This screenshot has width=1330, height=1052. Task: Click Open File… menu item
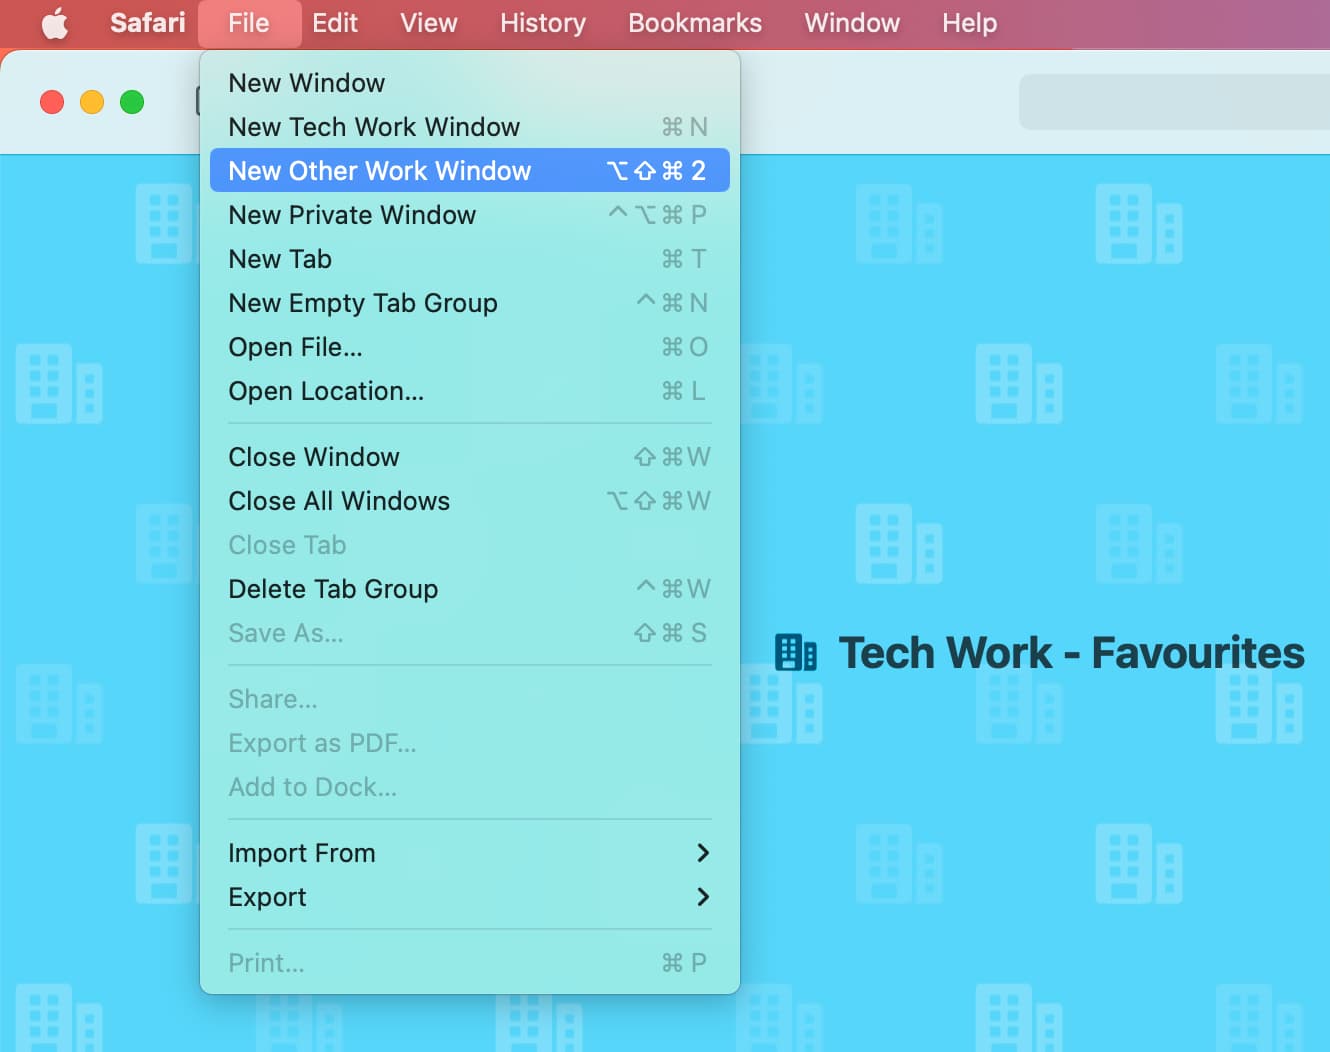pyautogui.click(x=296, y=347)
